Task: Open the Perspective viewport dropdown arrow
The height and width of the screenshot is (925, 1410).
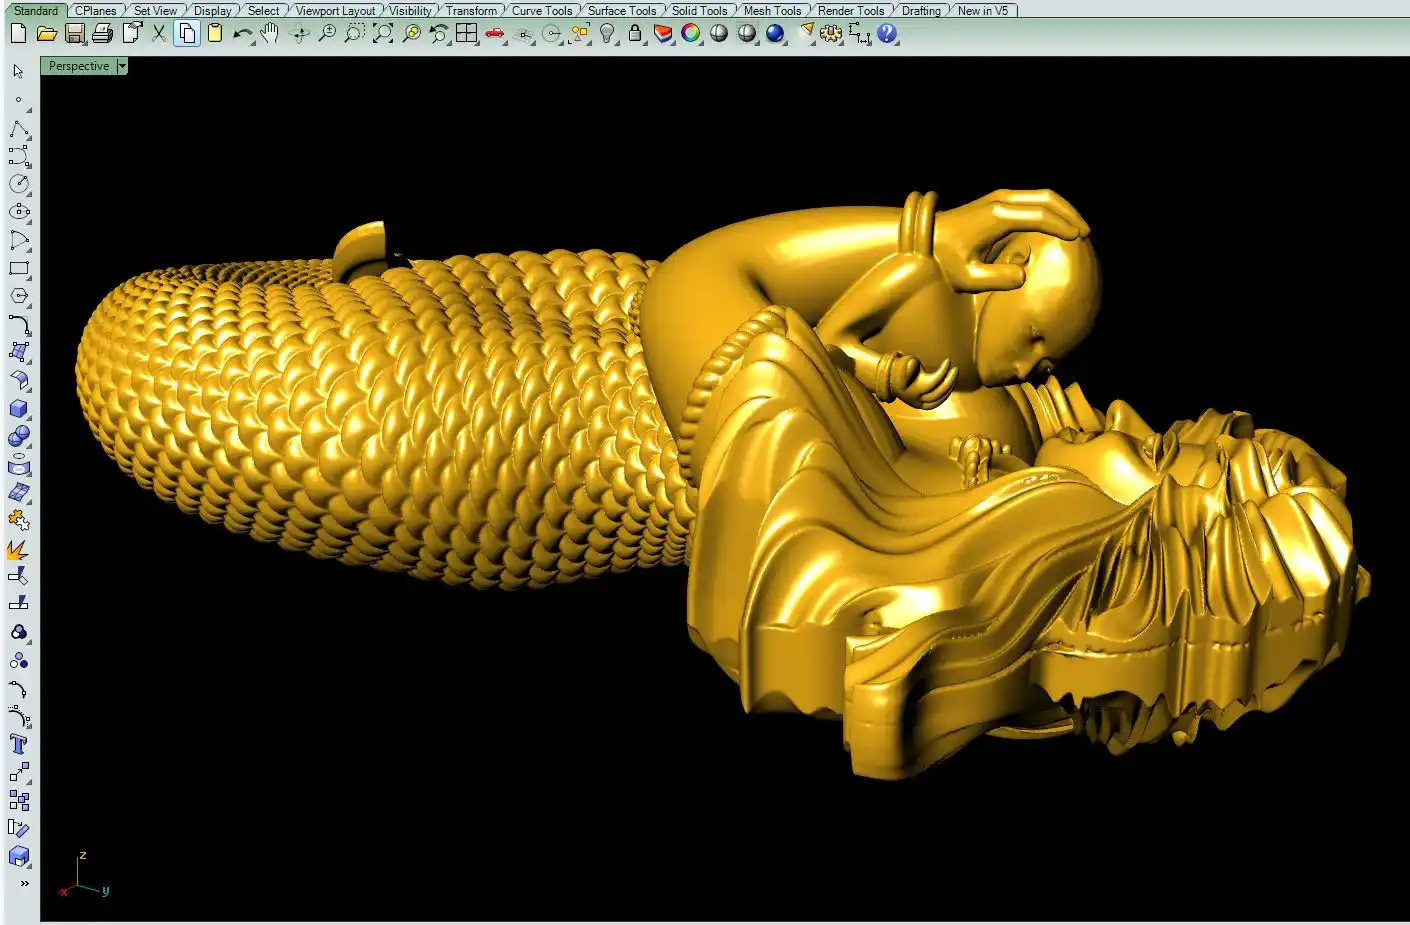Action: (122, 66)
